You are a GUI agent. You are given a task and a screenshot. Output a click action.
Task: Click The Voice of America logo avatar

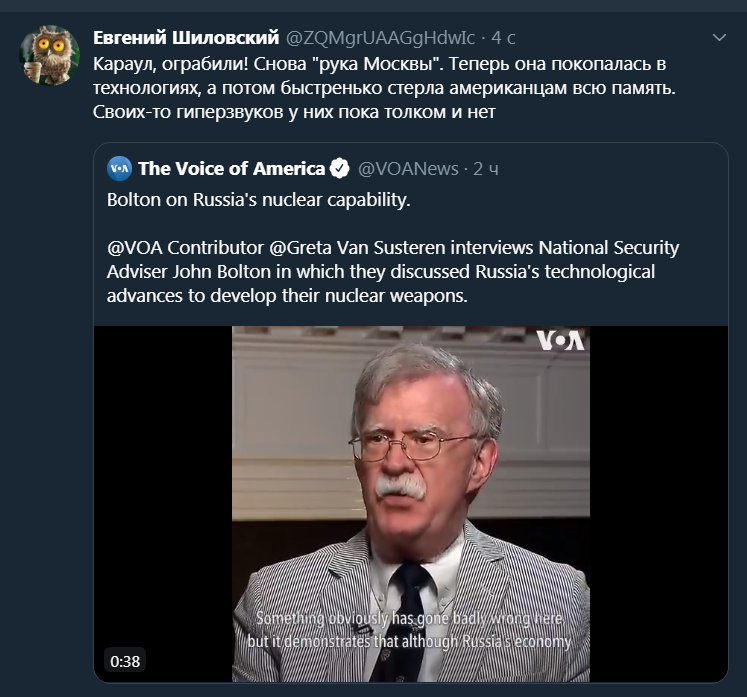click(119, 168)
